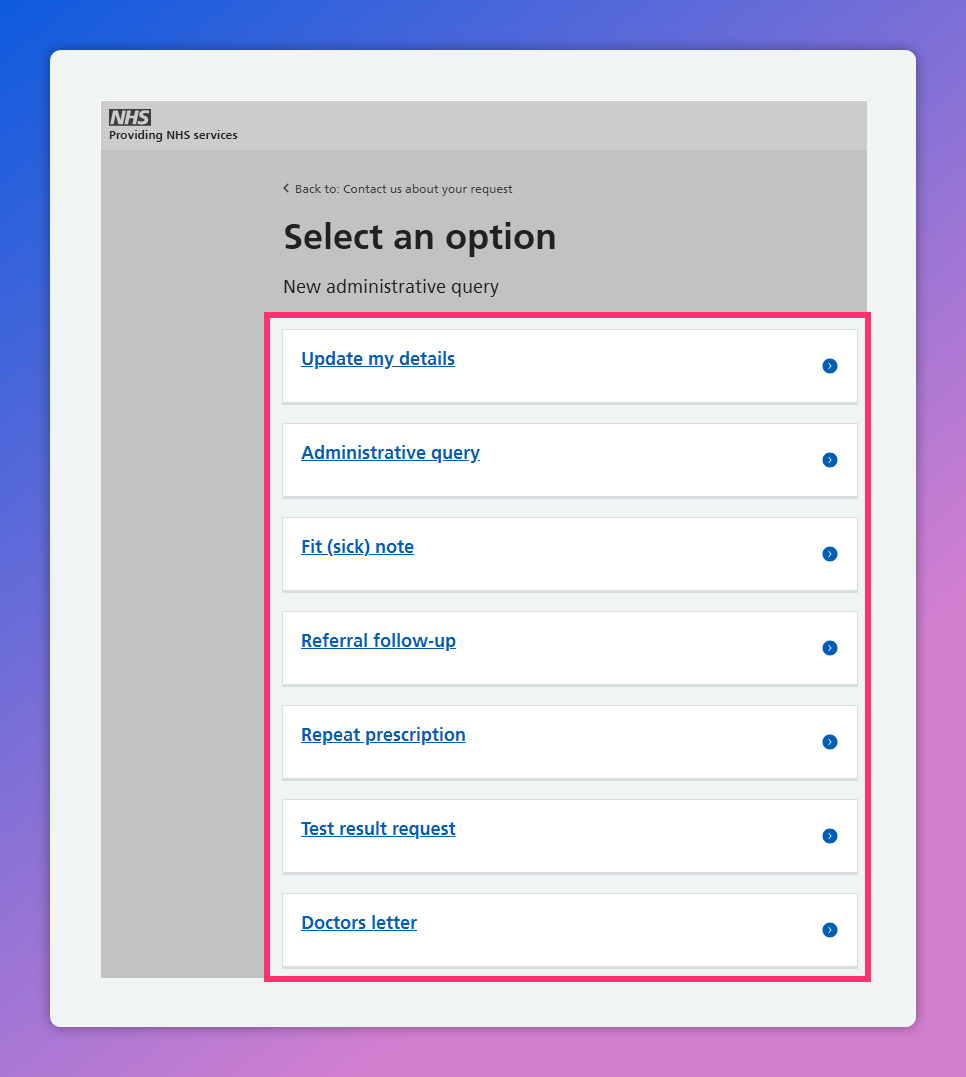Click the New administrative query subtitle
The width and height of the screenshot is (966, 1077).
point(391,287)
